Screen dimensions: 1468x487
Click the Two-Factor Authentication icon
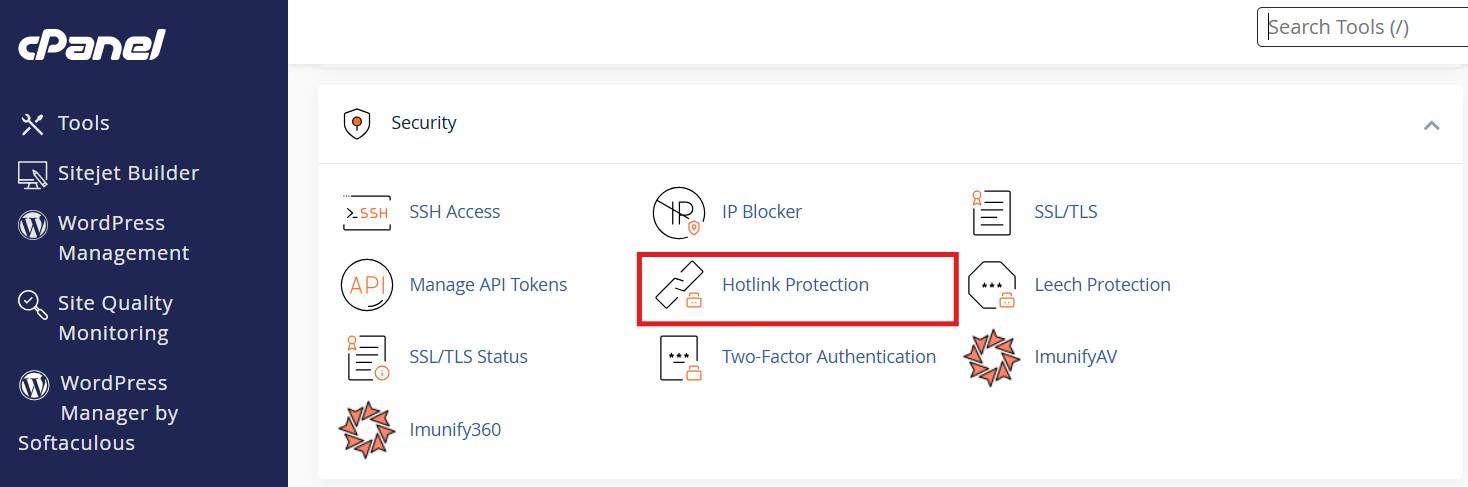681,357
